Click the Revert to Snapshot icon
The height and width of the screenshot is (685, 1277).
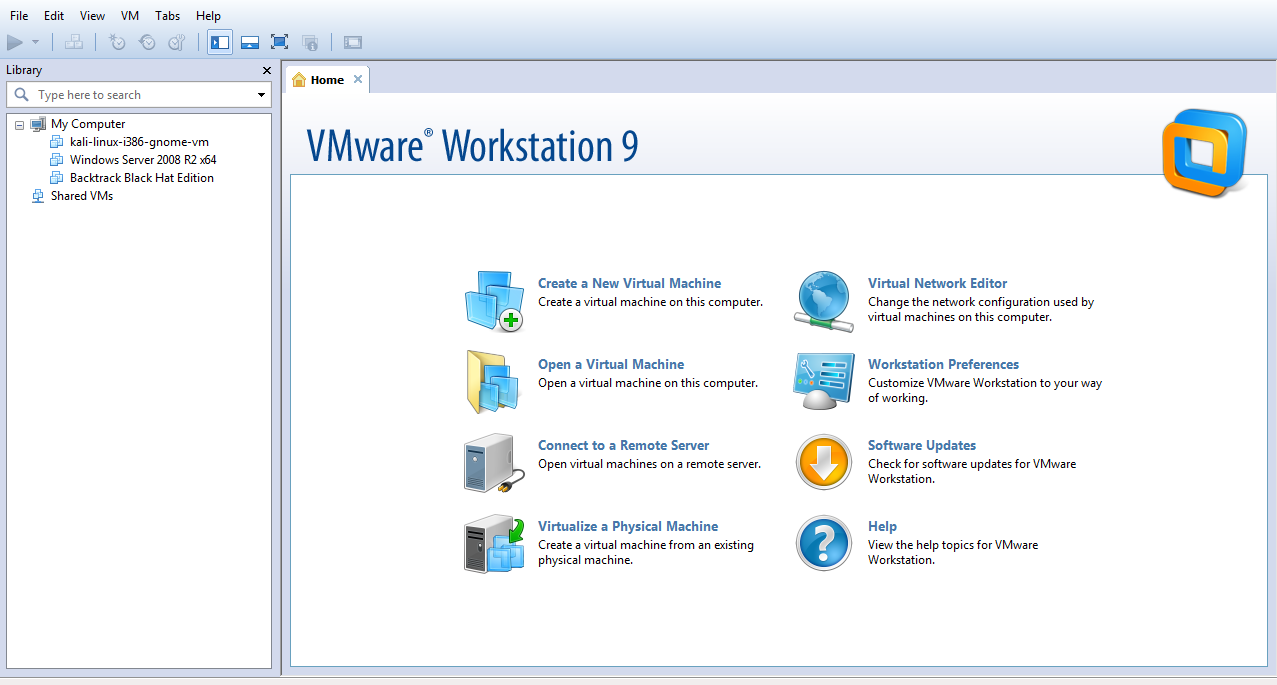(x=147, y=42)
